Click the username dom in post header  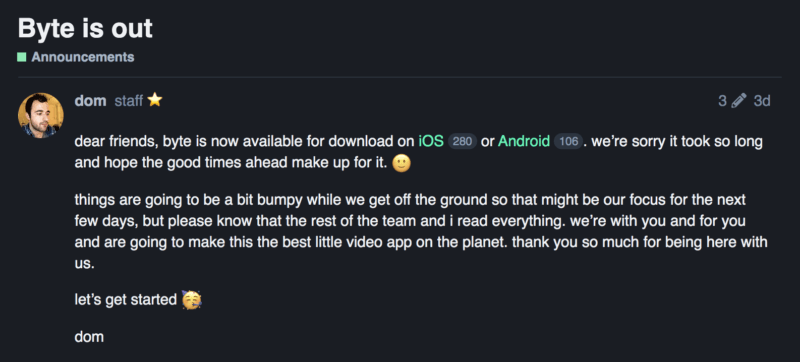[x=90, y=101]
